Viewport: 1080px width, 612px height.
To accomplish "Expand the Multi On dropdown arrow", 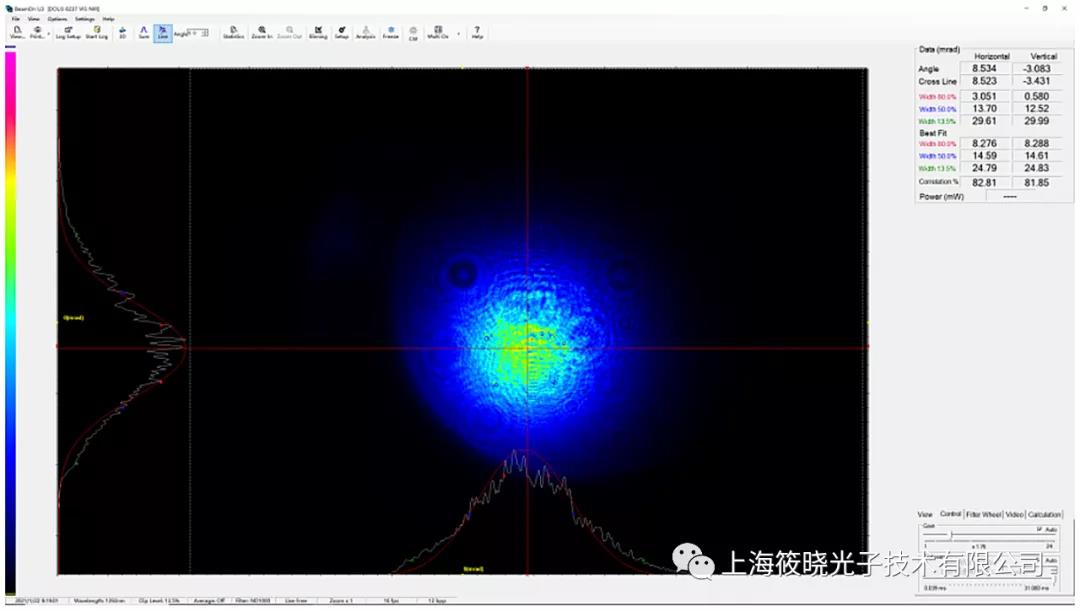I will 459,33.
